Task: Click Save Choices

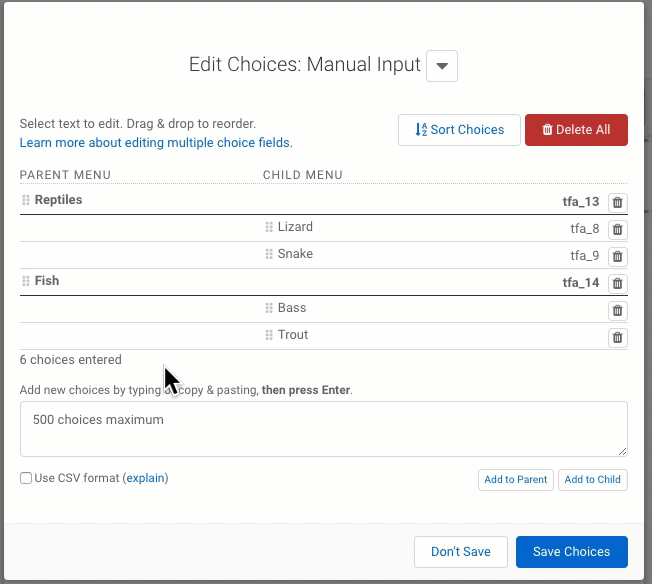Action: tap(572, 552)
